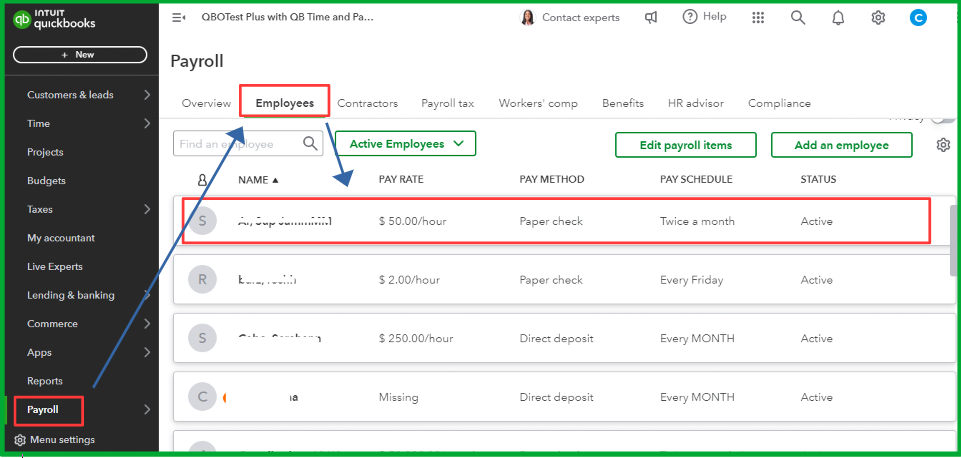Click the magnifier in Find an employee
The height and width of the screenshot is (458, 961).
pos(311,143)
